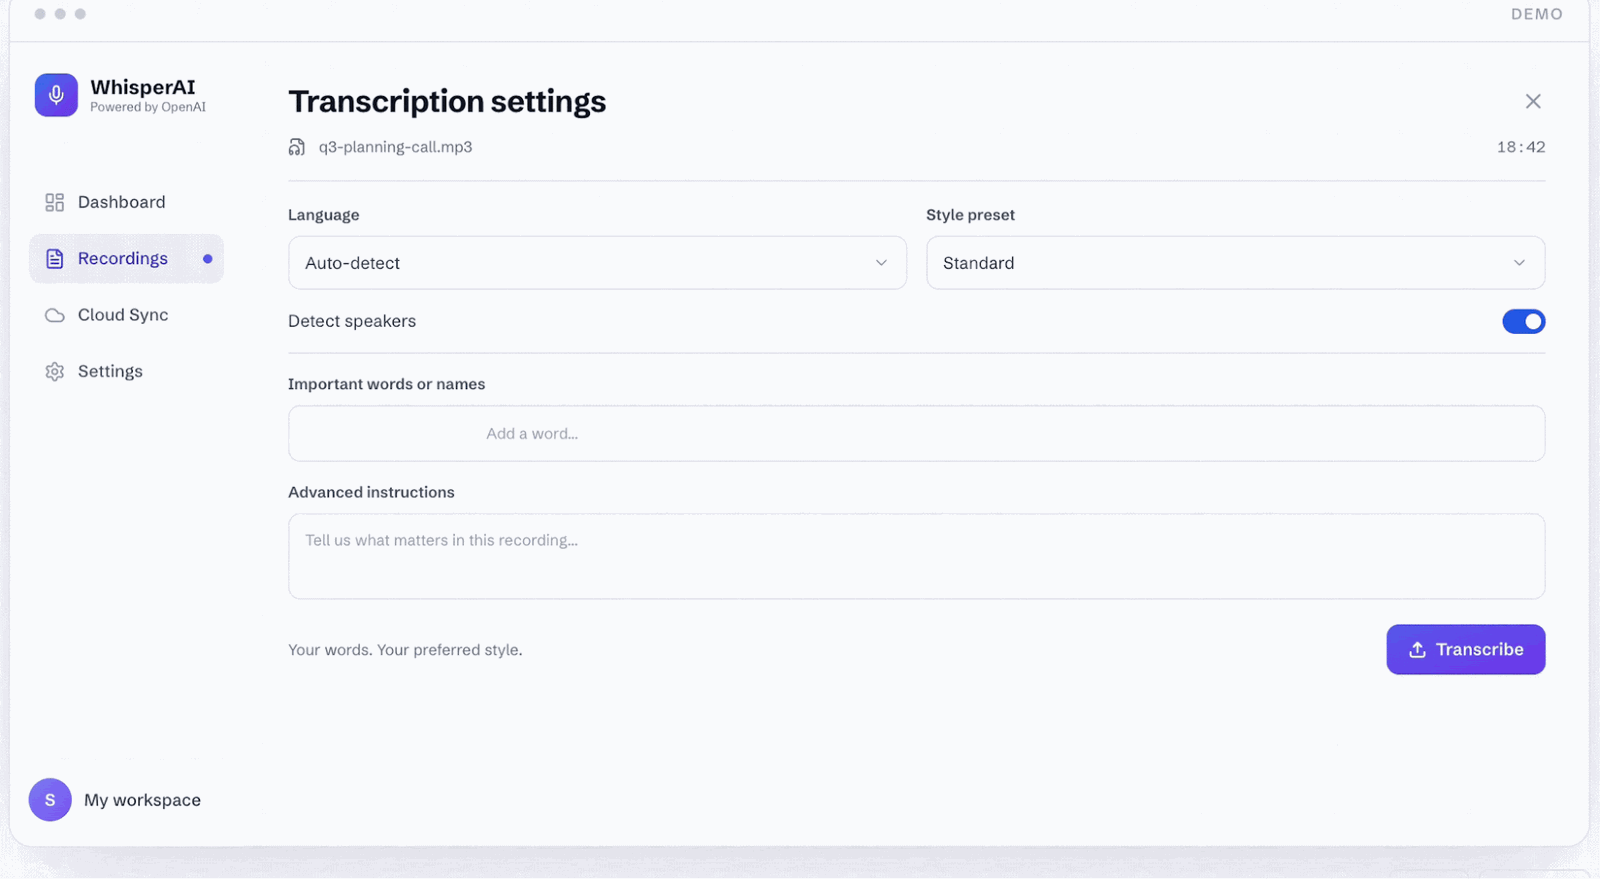Click the WhisperAI microphone logo icon
The width and height of the screenshot is (1600, 880).
pos(56,95)
